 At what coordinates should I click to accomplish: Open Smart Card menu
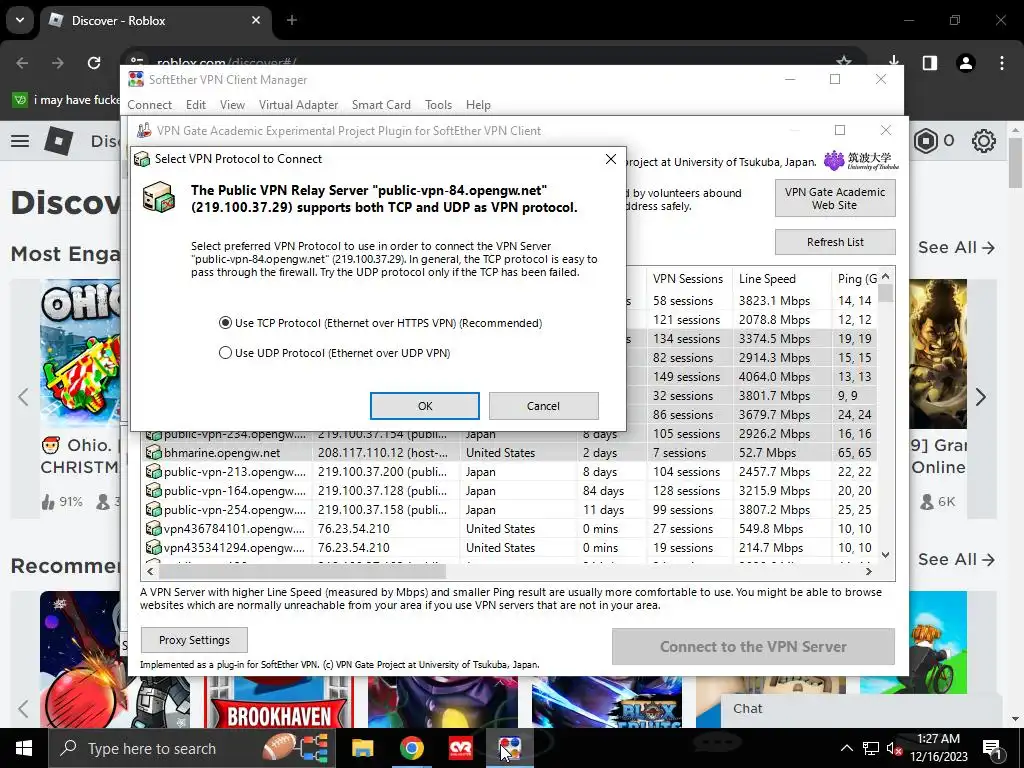(x=381, y=104)
